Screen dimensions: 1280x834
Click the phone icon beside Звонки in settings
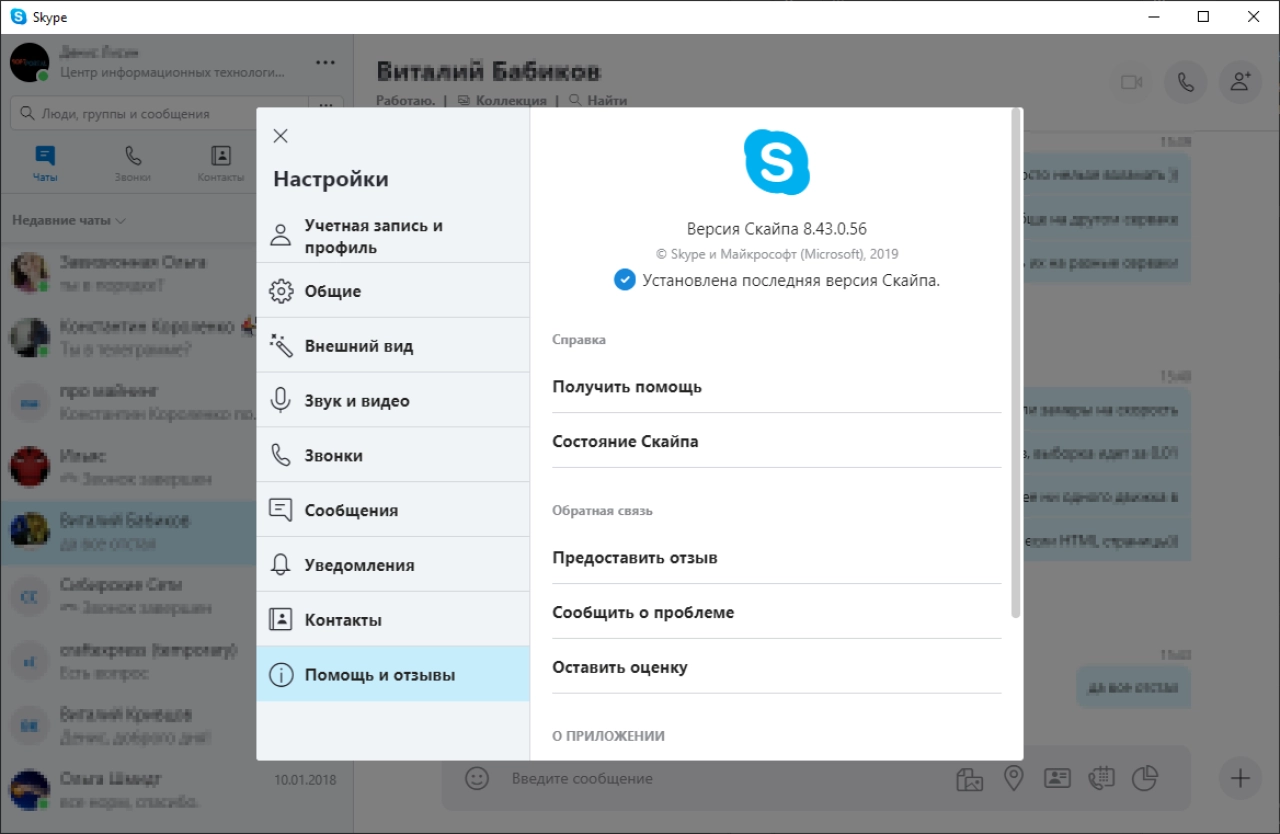coord(281,455)
